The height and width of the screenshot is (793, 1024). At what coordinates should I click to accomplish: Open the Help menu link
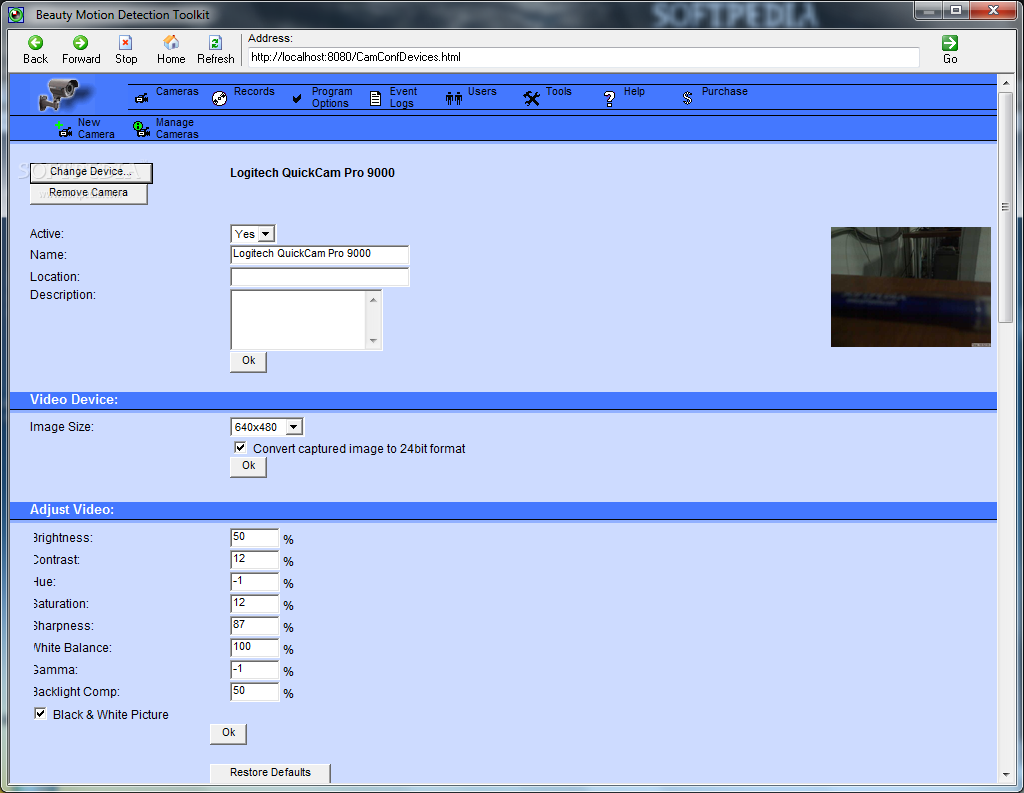point(634,91)
